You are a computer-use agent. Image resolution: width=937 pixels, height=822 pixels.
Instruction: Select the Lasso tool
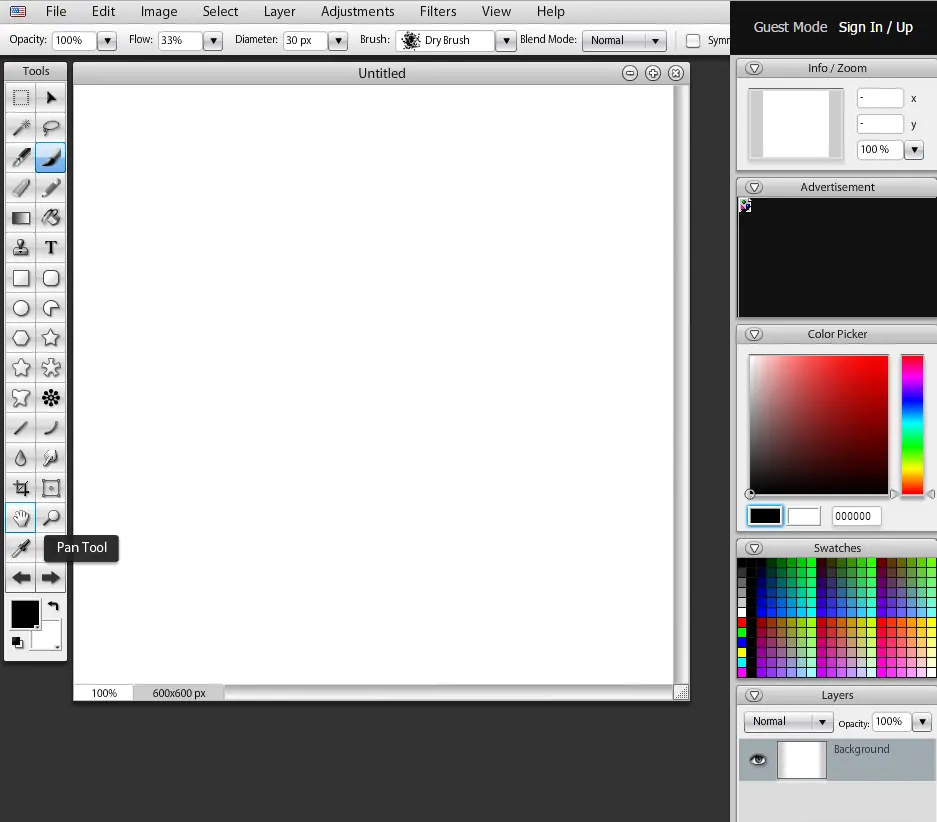(51, 127)
